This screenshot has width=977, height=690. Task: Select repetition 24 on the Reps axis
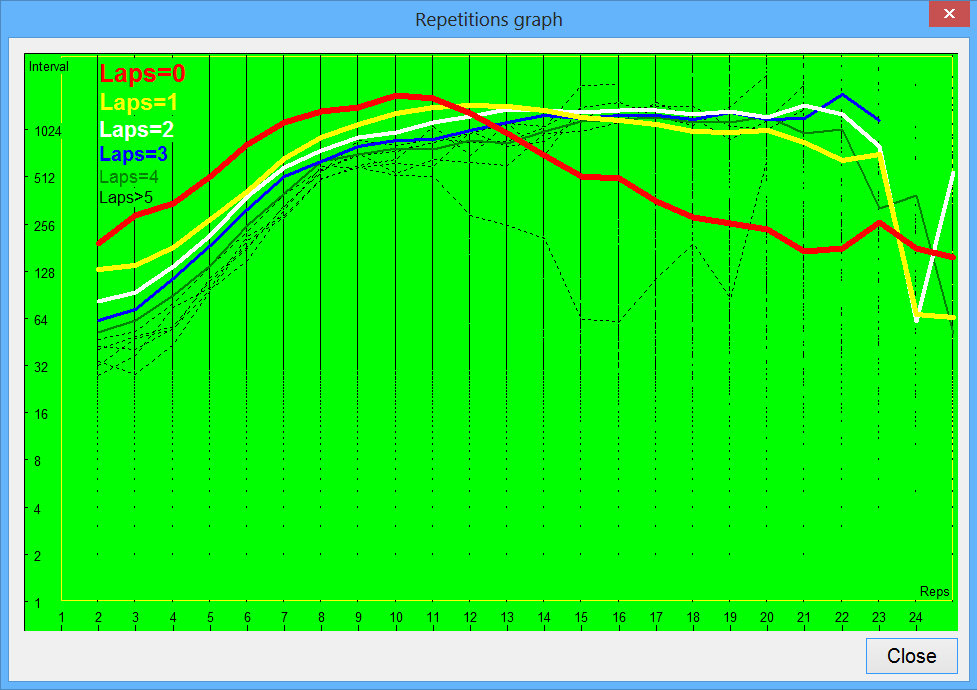pyautogui.click(x=915, y=617)
